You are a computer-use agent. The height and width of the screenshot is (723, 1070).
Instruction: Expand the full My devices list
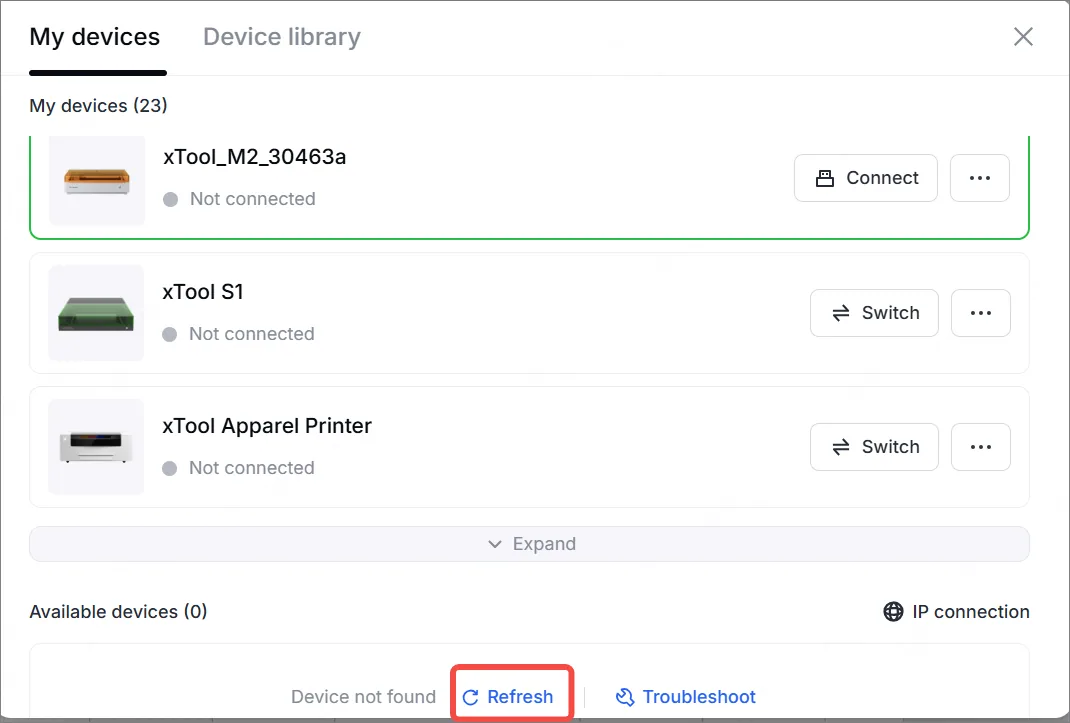tap(529, 544)
